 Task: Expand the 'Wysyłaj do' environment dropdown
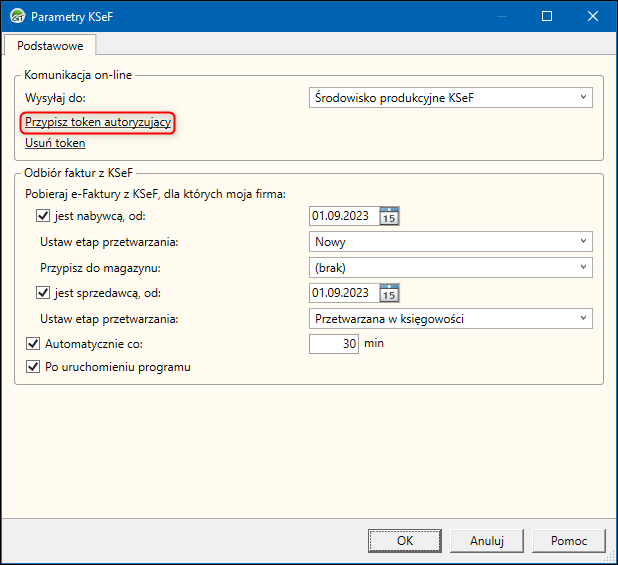coord(451,97)
